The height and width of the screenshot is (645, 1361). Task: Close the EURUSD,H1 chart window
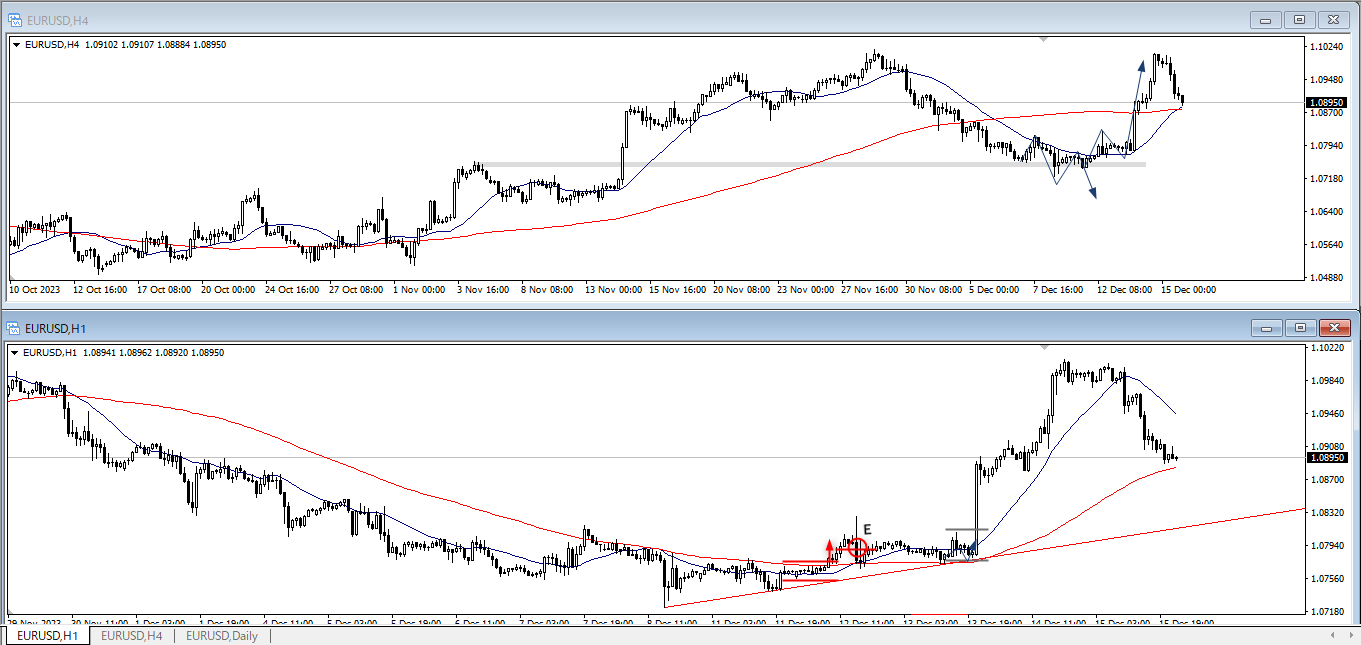[x=1334, y=328]
